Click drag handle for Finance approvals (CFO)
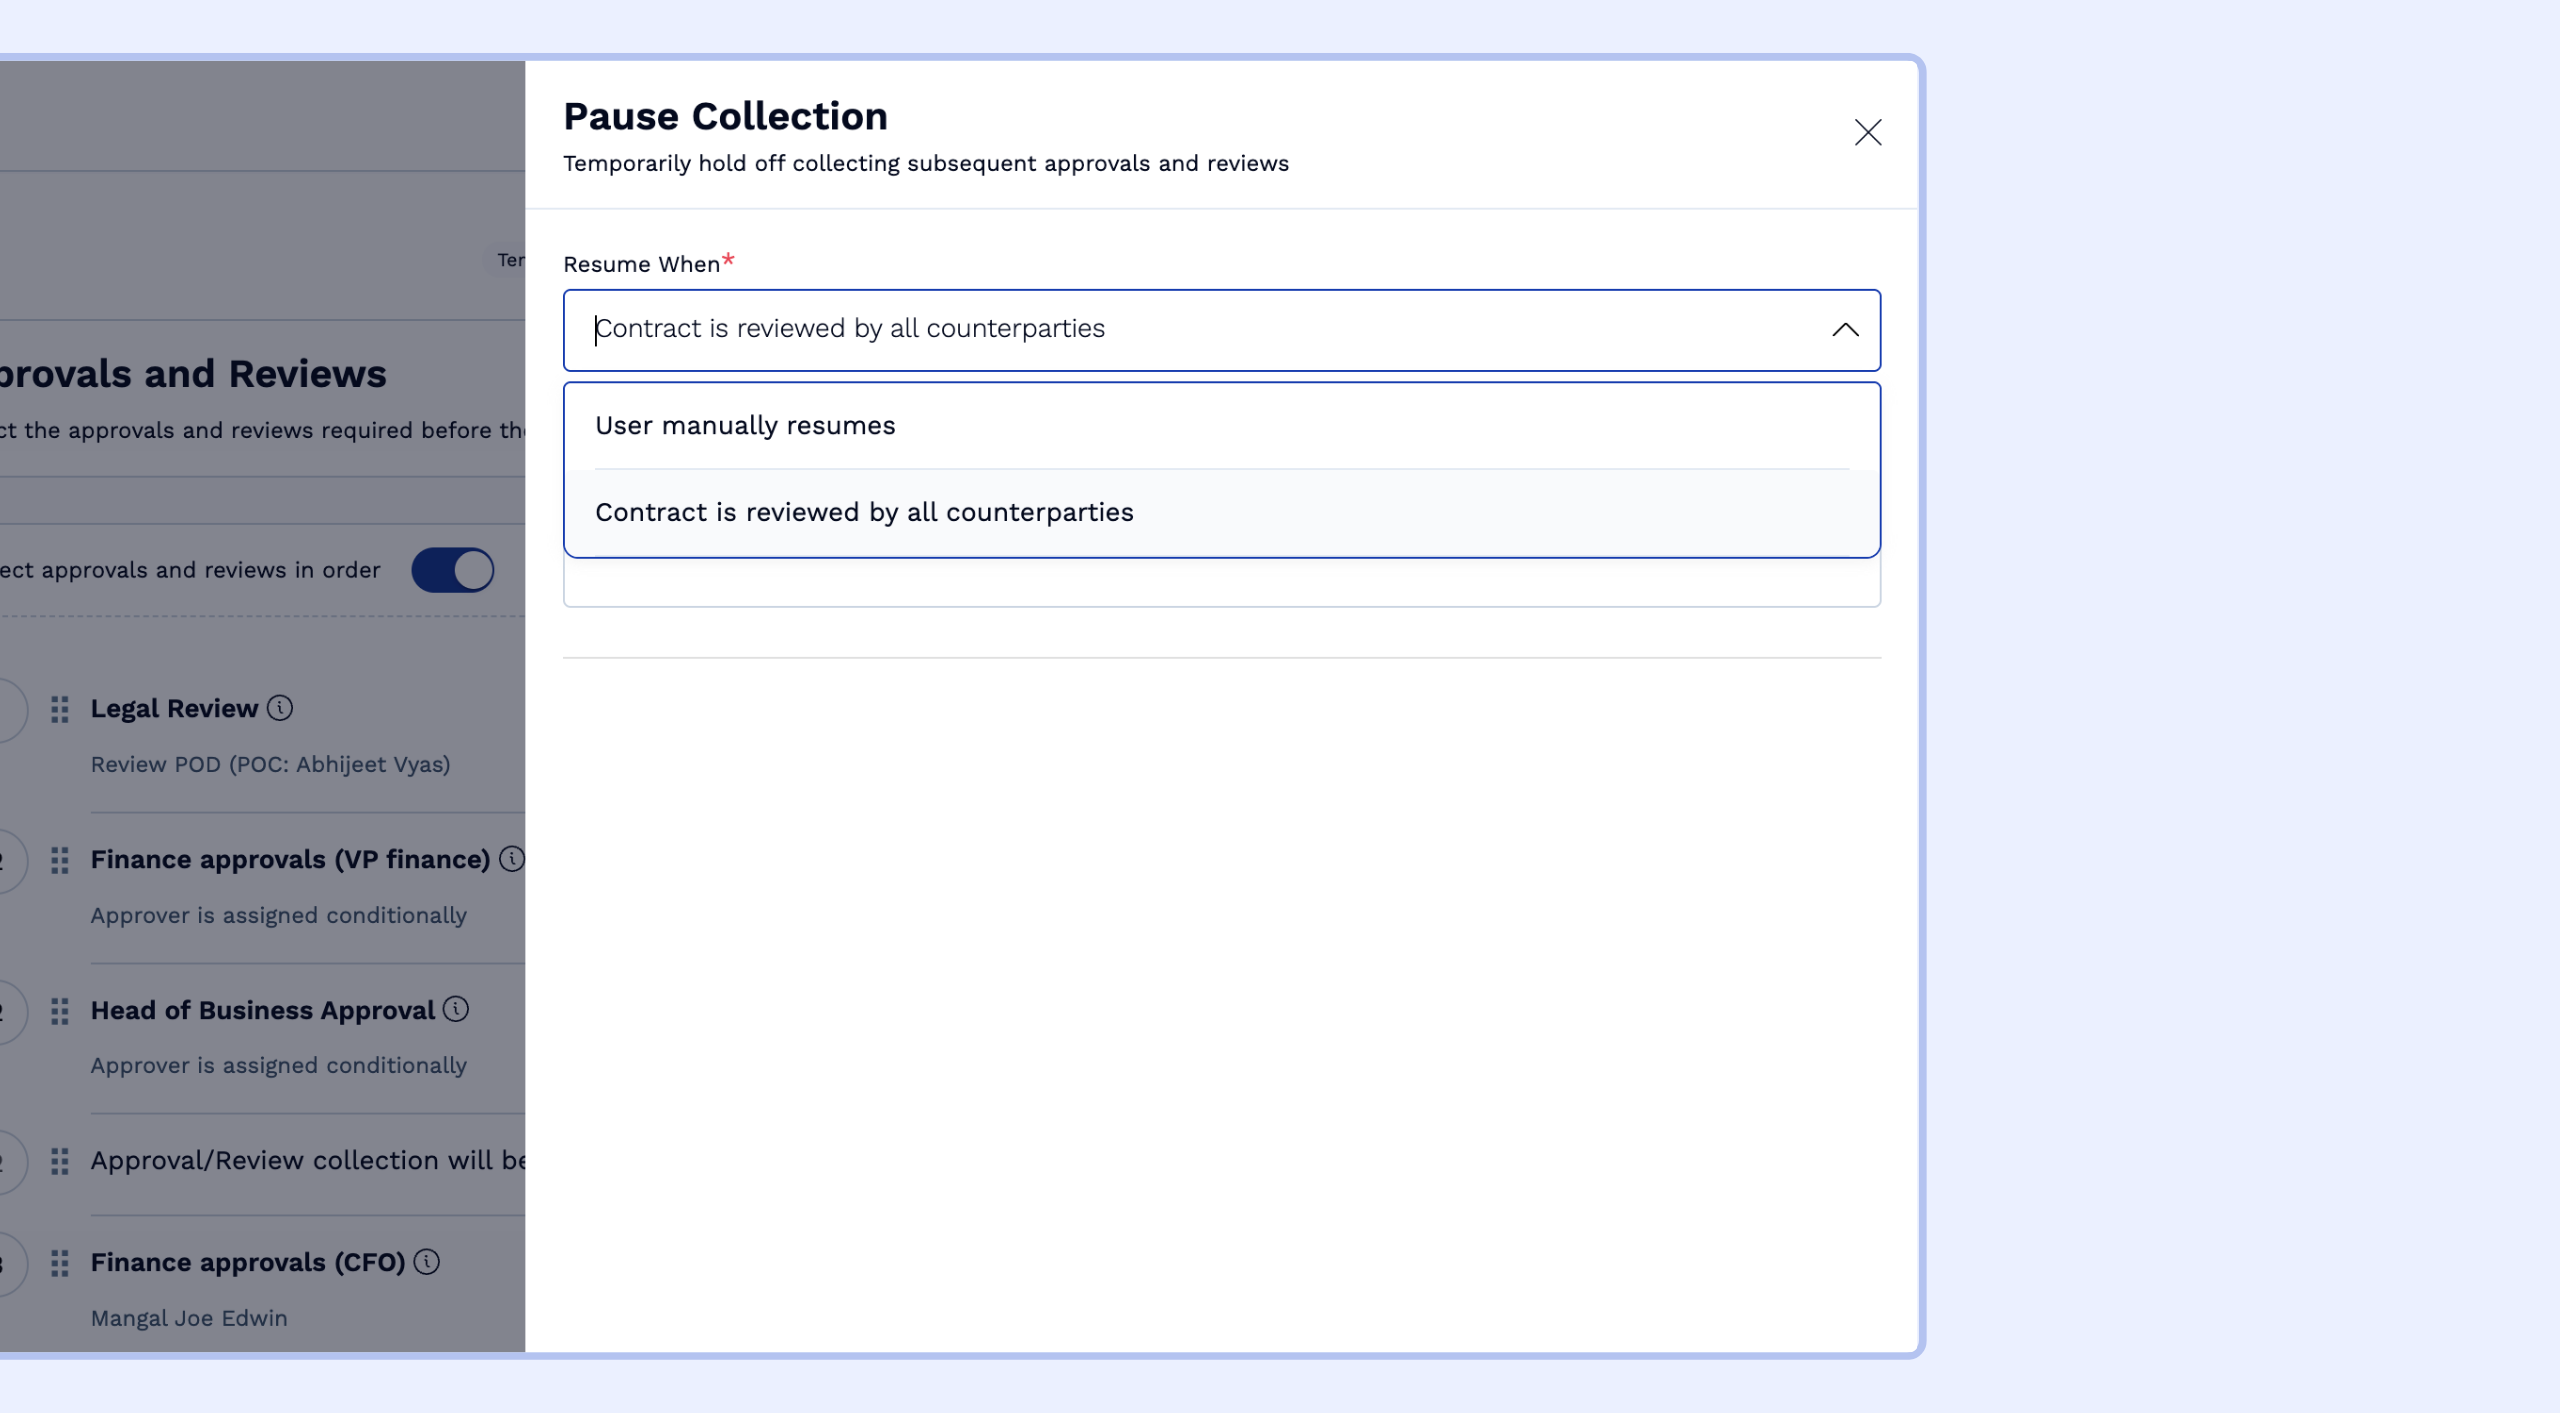 pyautogui.click(x=60, y=1263)
